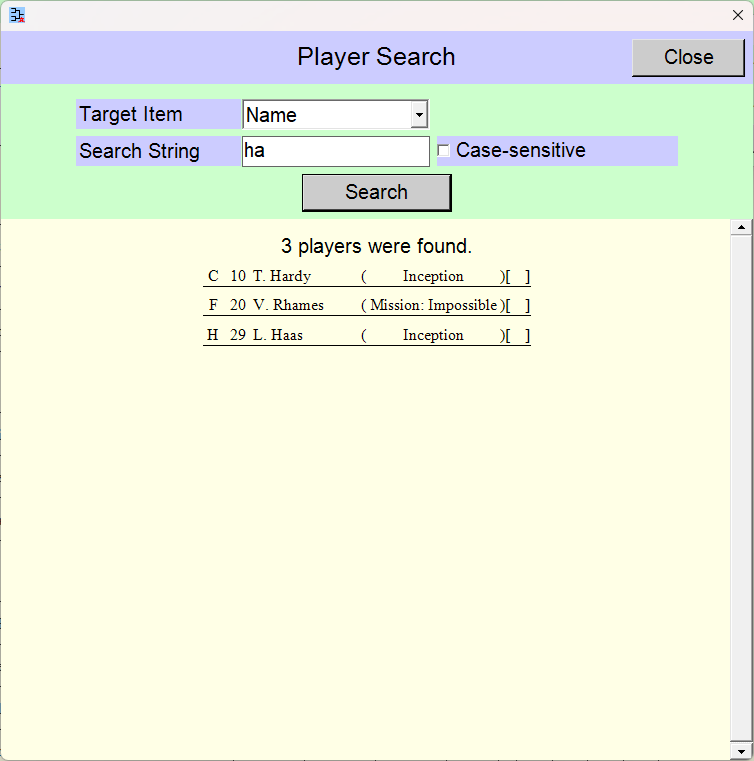This screenshot has width=754, height=761.
Task: Click the Search String input field
Action: point(336,151)
